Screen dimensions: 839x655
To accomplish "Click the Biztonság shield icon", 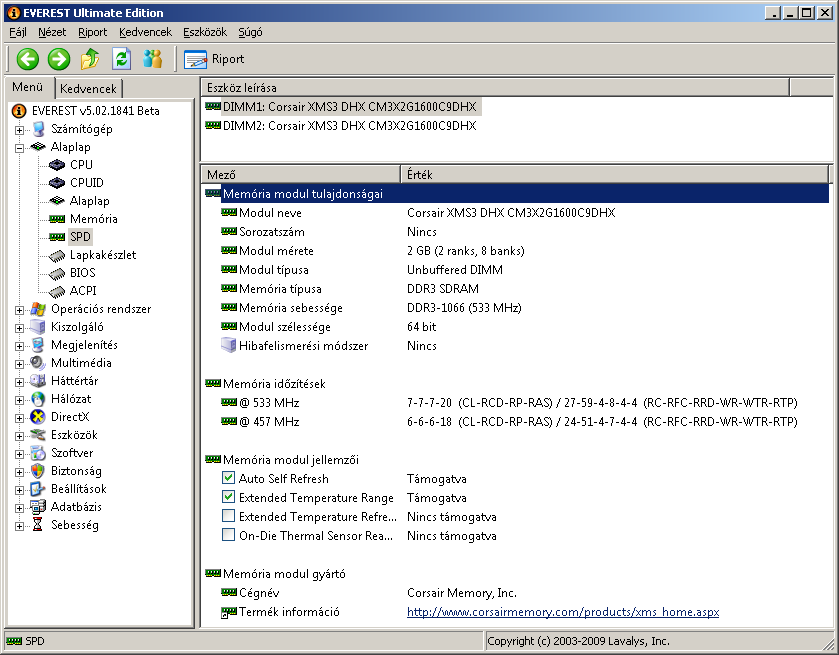I will (x=38, y=471).
